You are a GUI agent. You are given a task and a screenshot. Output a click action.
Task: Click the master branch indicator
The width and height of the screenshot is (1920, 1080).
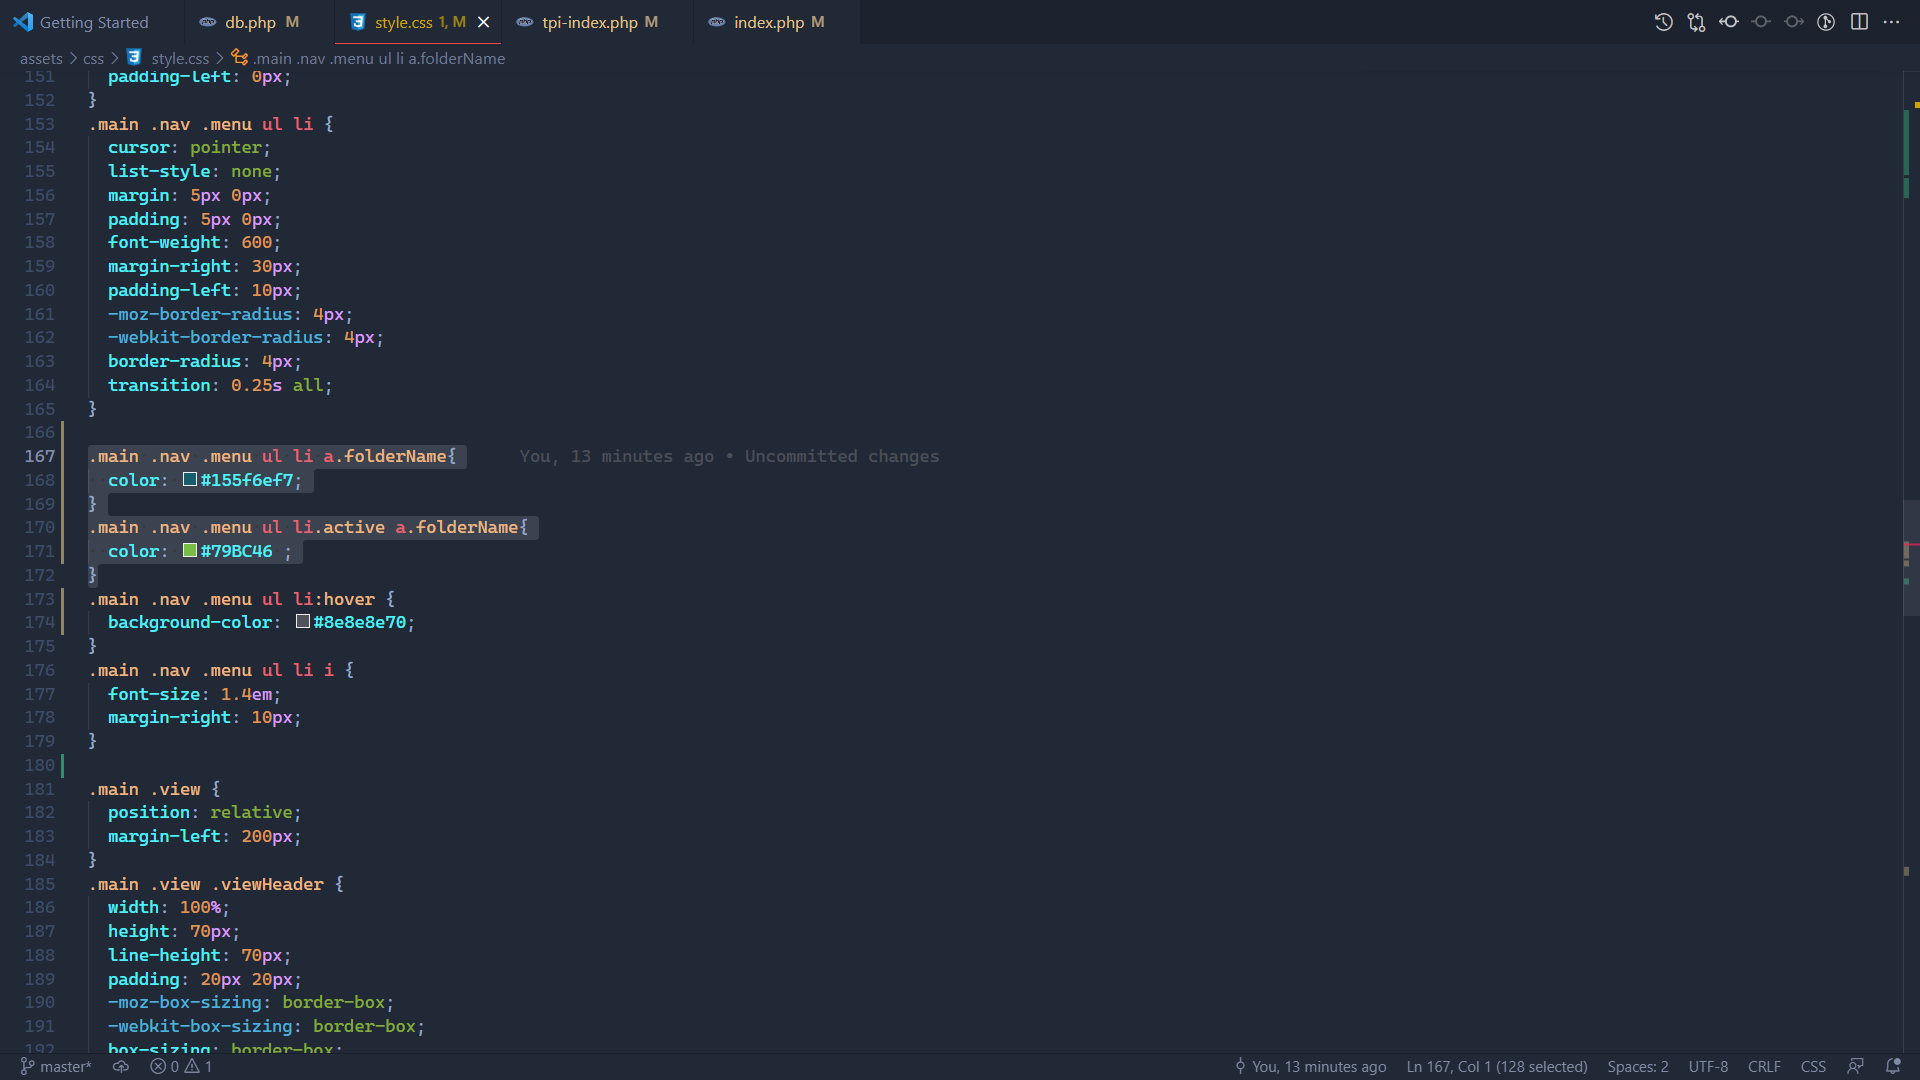click(56, 1067)
